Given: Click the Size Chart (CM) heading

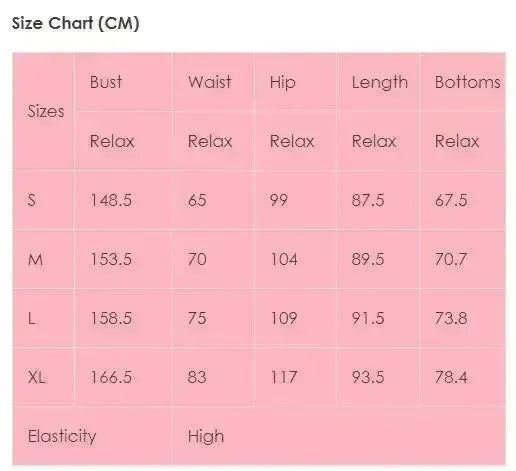Looking at the screenshot, I should pos(75,24).
